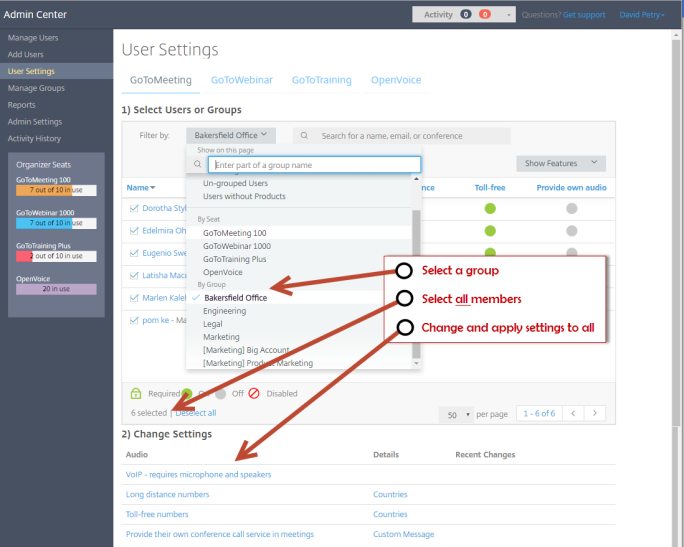The image size is (684, 547).
Task: Click the red Disabled legend icon
Action: coord(254,393)
